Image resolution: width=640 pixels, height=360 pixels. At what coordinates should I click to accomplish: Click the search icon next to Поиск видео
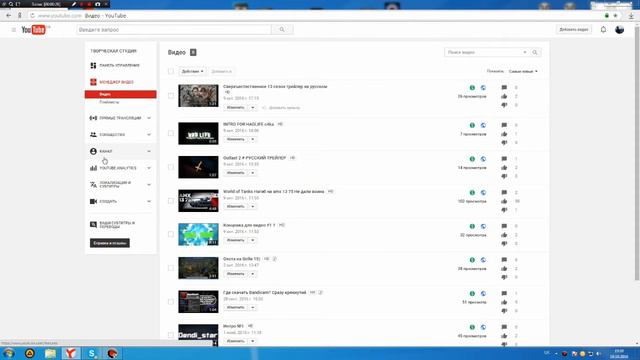coord(535,52)
